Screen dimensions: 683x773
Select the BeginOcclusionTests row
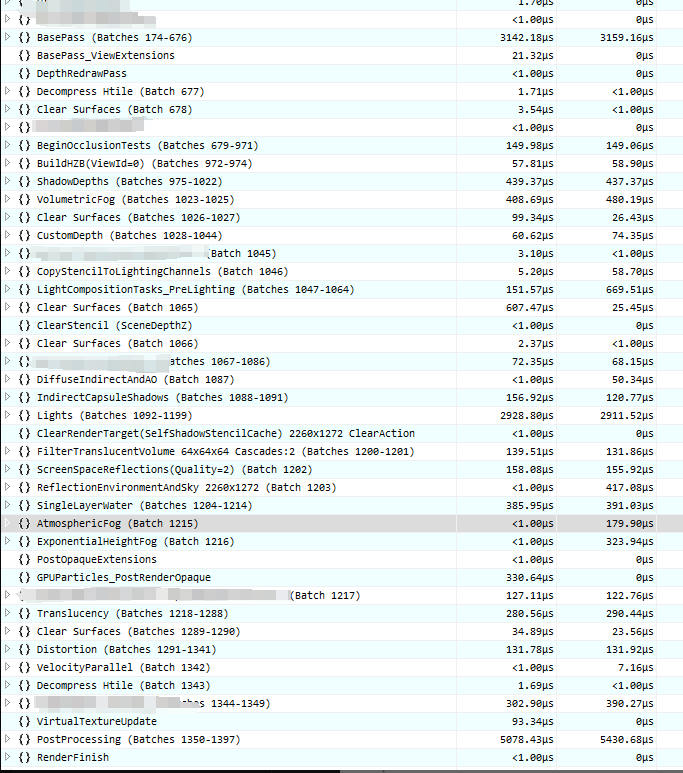point(341,145)
